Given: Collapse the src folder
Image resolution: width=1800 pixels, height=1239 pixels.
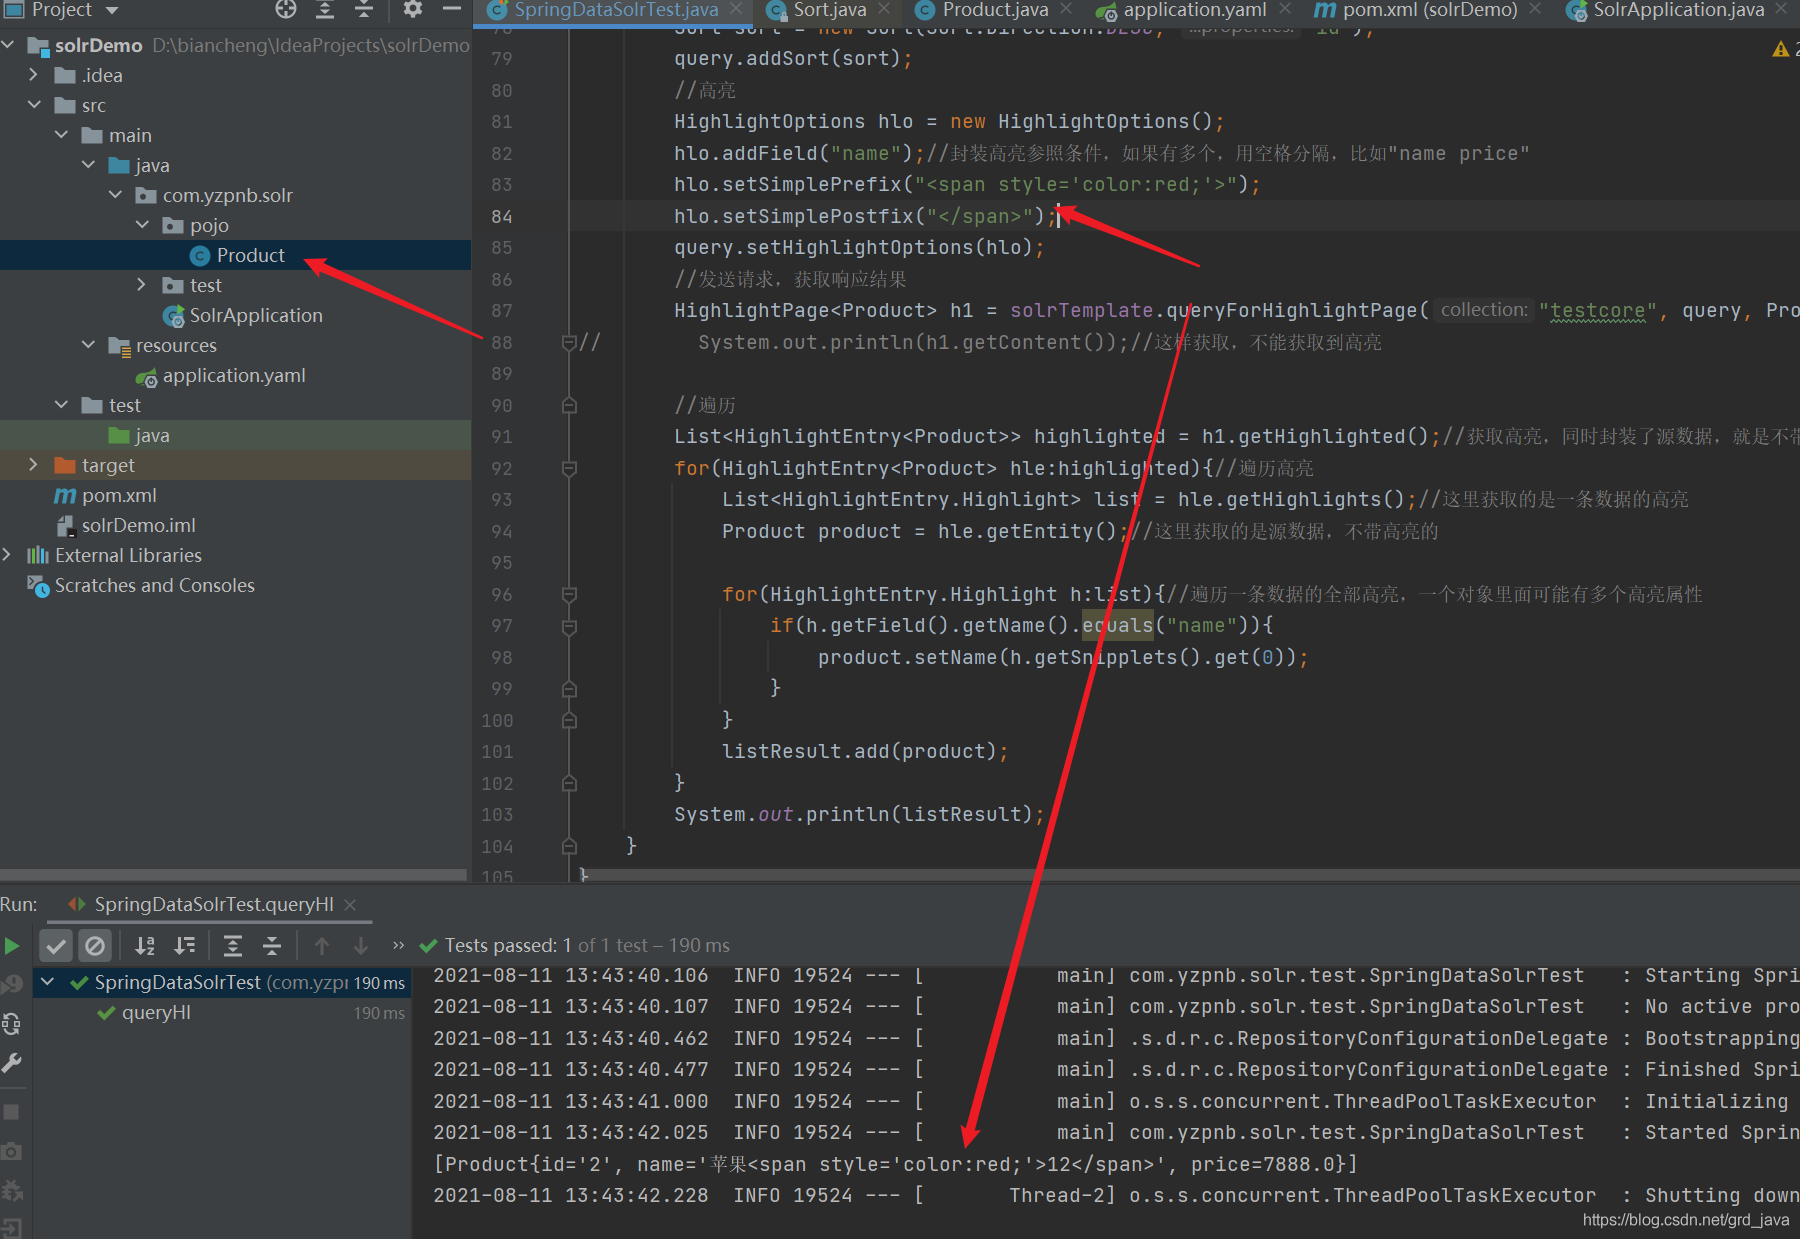Looking at the screenshot, I should [x=34, y=105].
